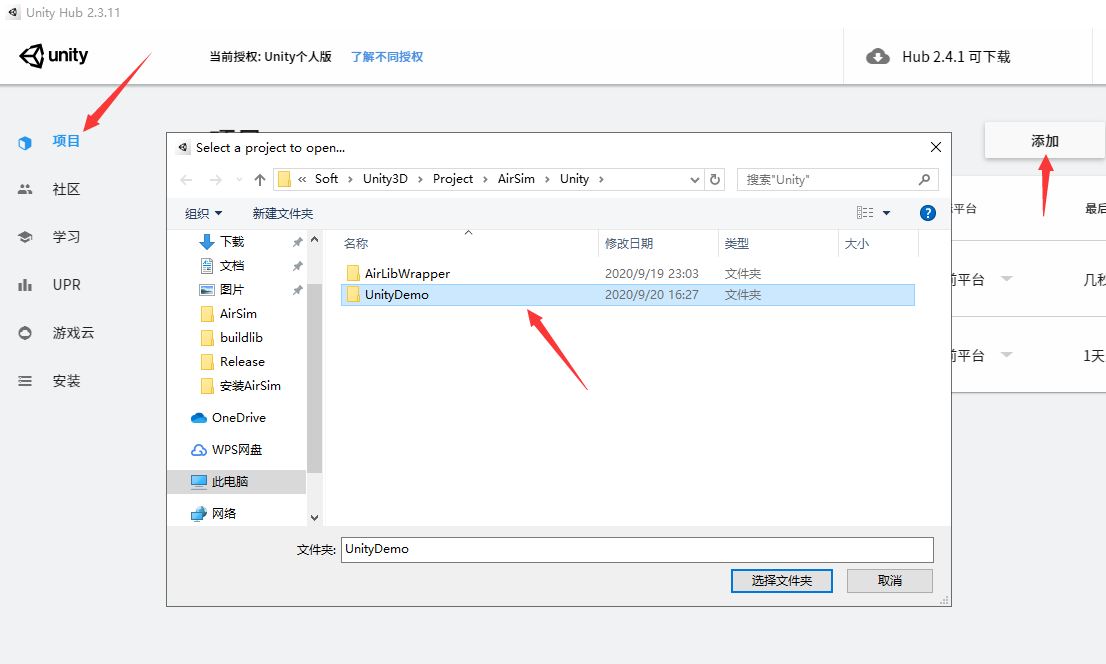Open recent locations dropdown arrow
The height and width of the screenshot is (664, 1106).
pyautogui.click(x=239, y=180)
